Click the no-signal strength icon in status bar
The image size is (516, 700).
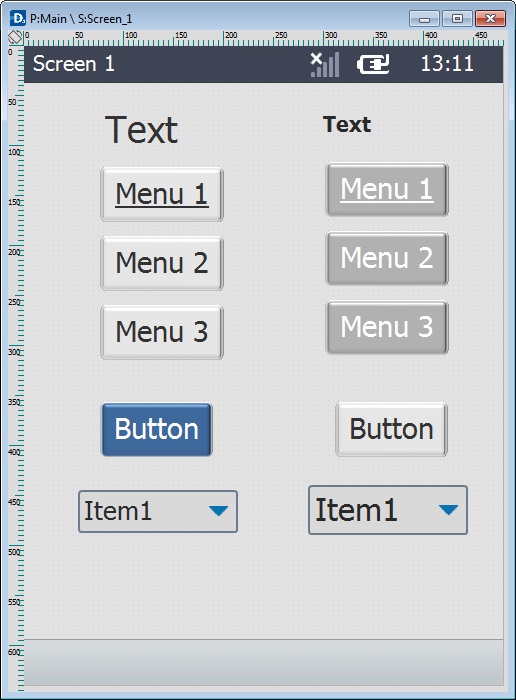pyautogui.click(x=325, y=65)
